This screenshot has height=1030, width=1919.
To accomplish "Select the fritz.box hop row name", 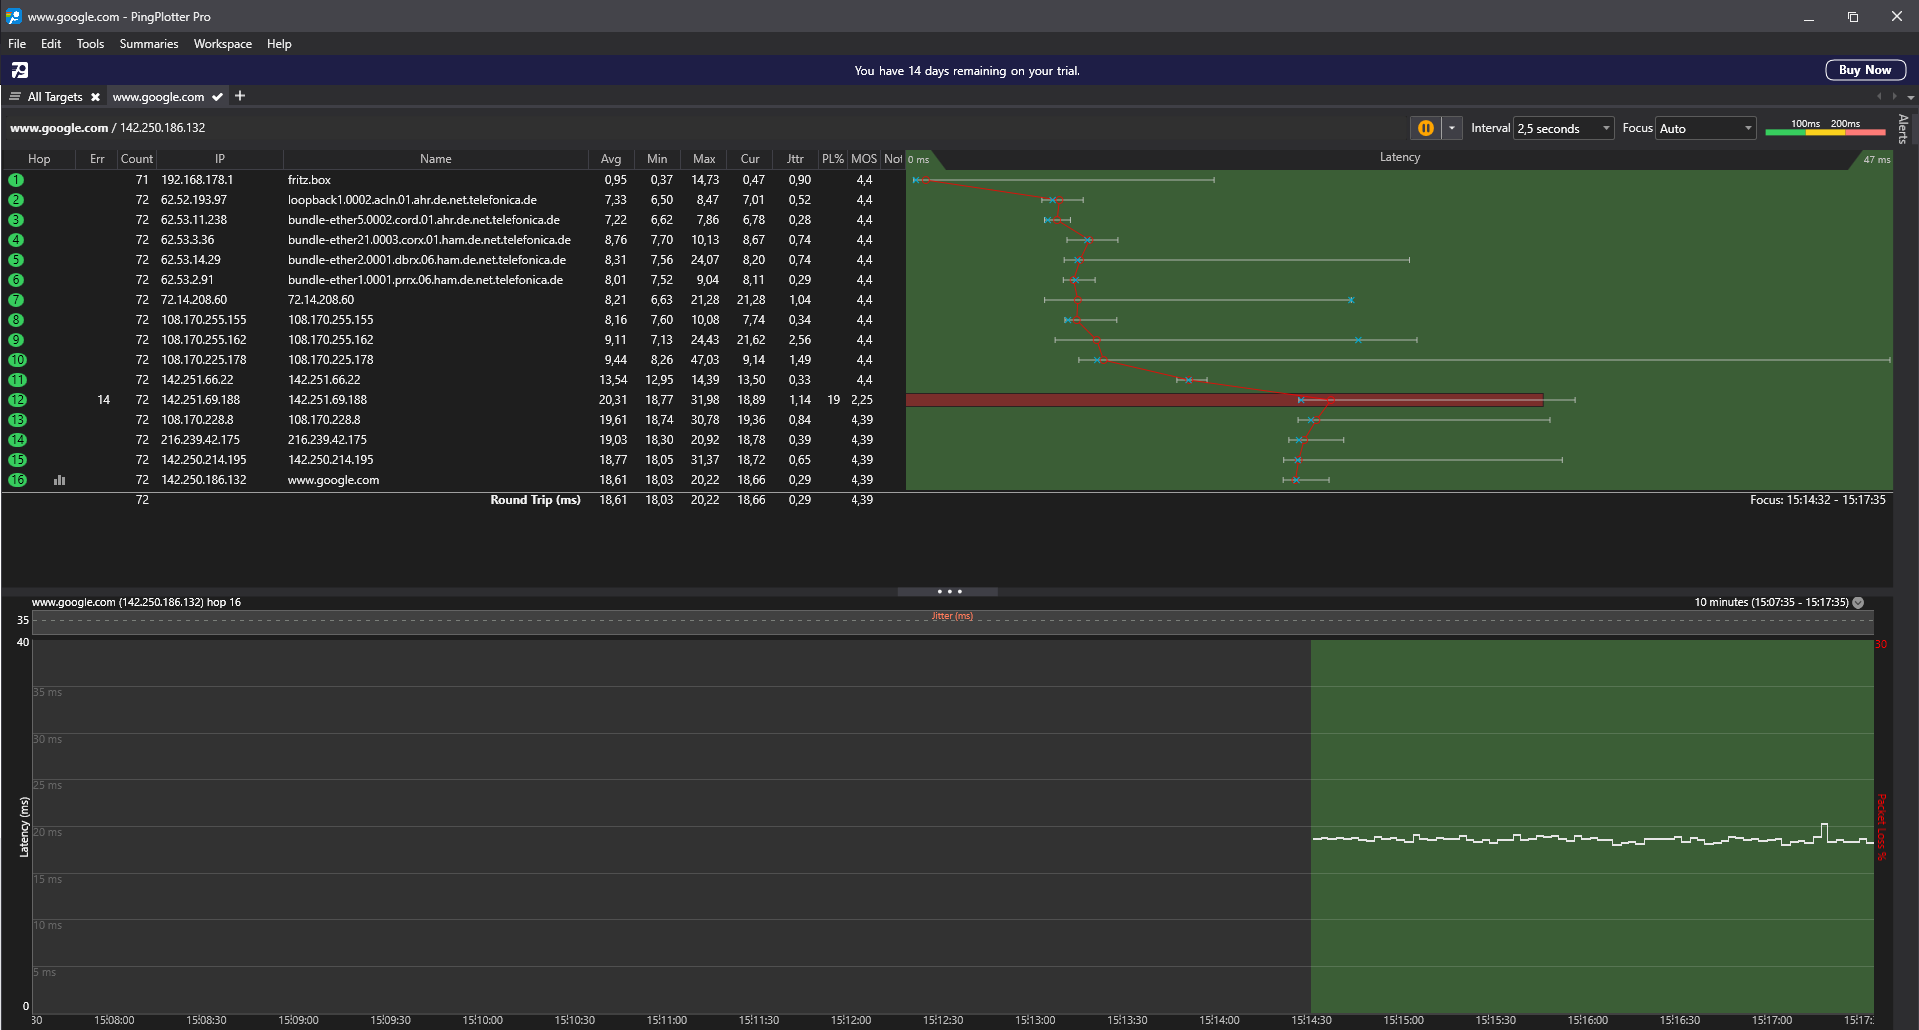I will (x=309, y=180).
